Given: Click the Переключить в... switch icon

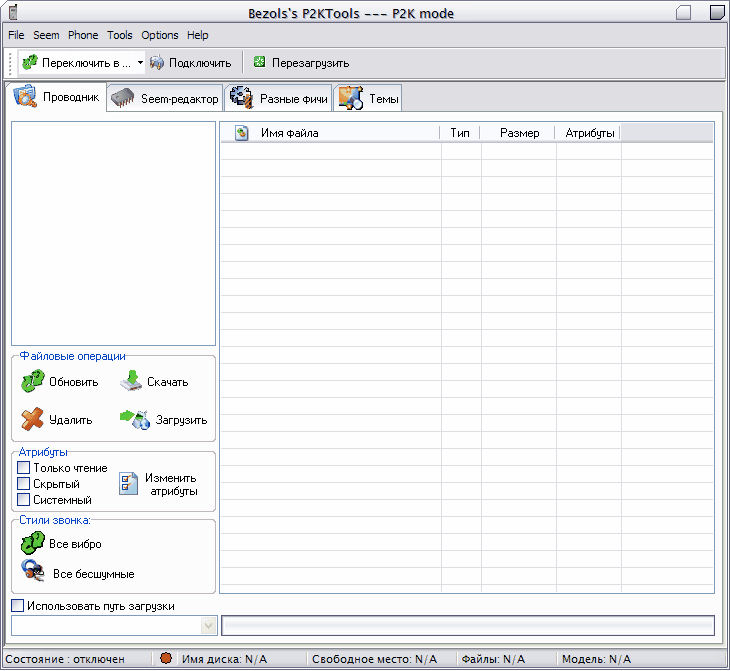Looking at the screenshot, I should 30,62.
